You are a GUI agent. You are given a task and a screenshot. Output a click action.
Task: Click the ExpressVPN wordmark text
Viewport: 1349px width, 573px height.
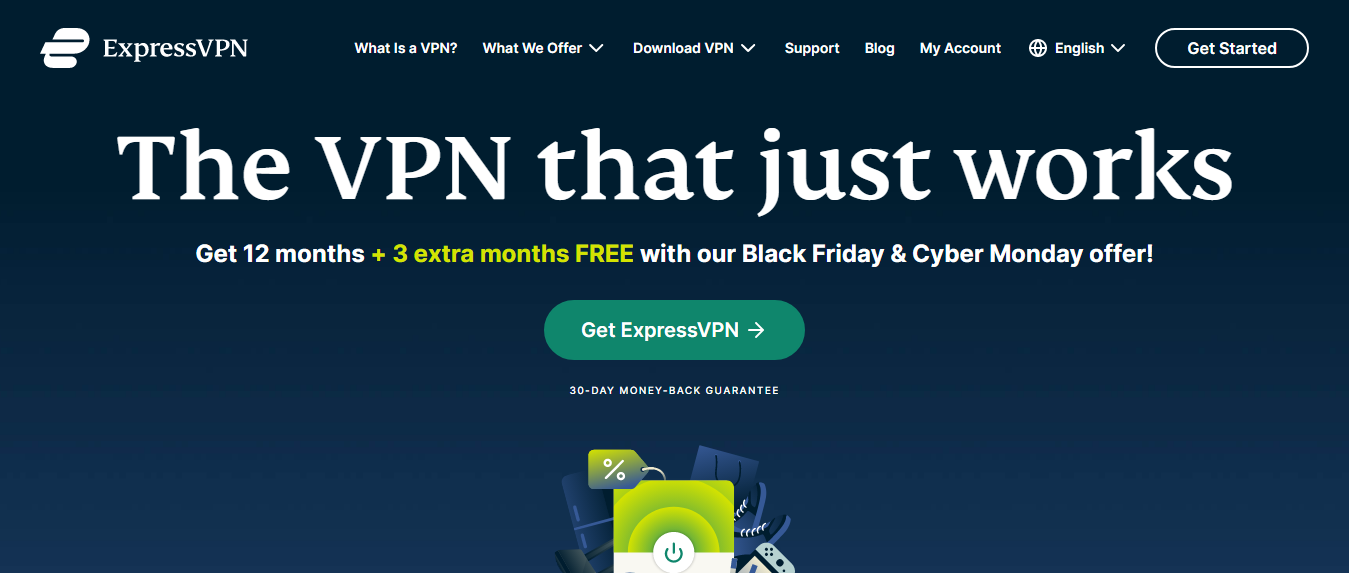pyautogui.click(x=175, y=48)
